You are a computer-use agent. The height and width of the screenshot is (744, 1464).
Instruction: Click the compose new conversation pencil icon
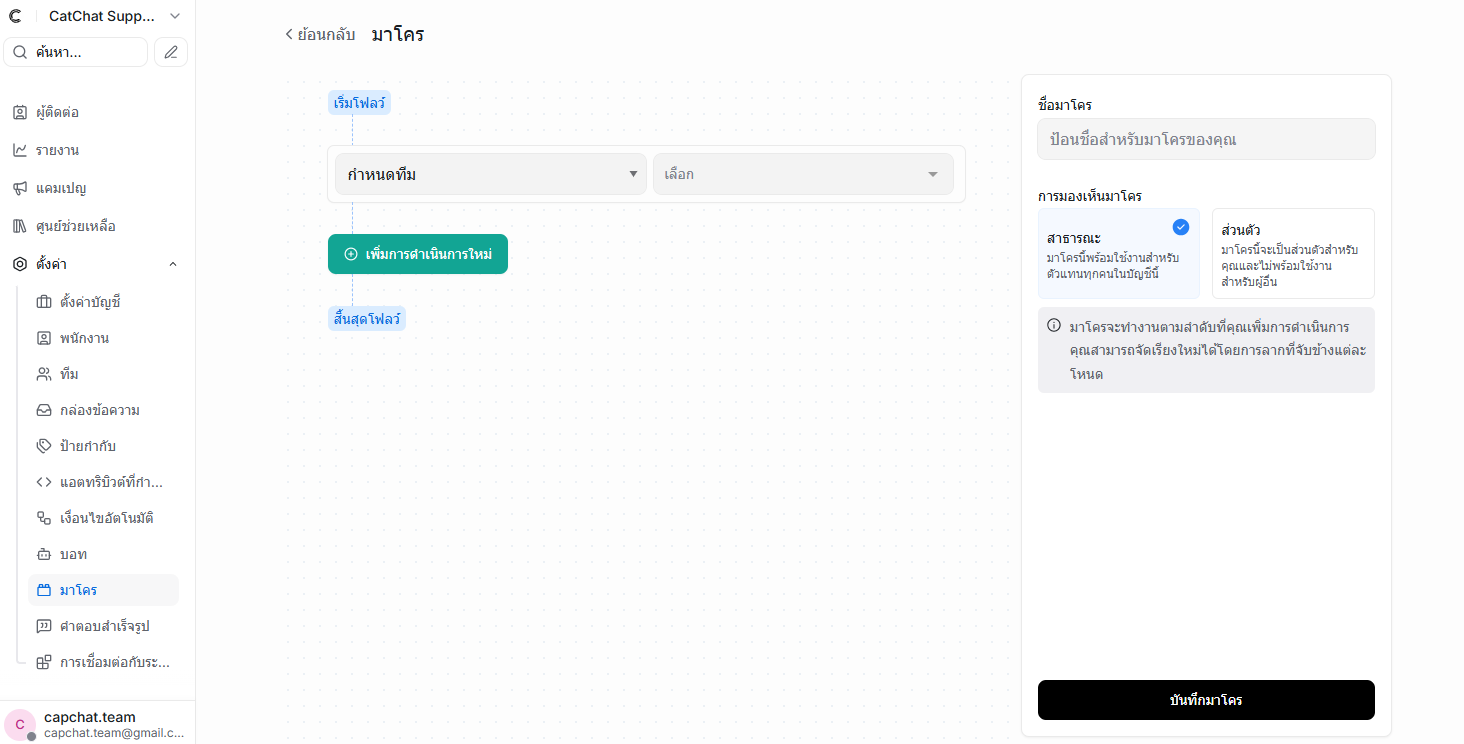(171, 52)
